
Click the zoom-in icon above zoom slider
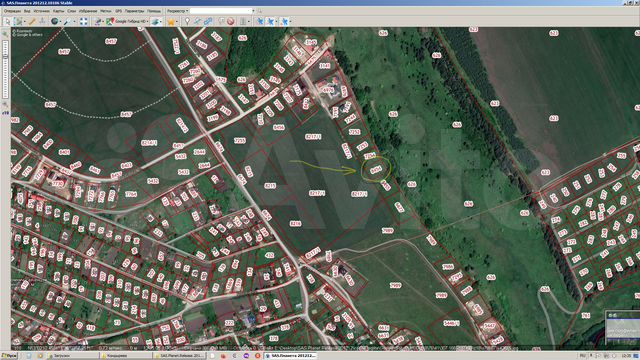tap(5, 34)
